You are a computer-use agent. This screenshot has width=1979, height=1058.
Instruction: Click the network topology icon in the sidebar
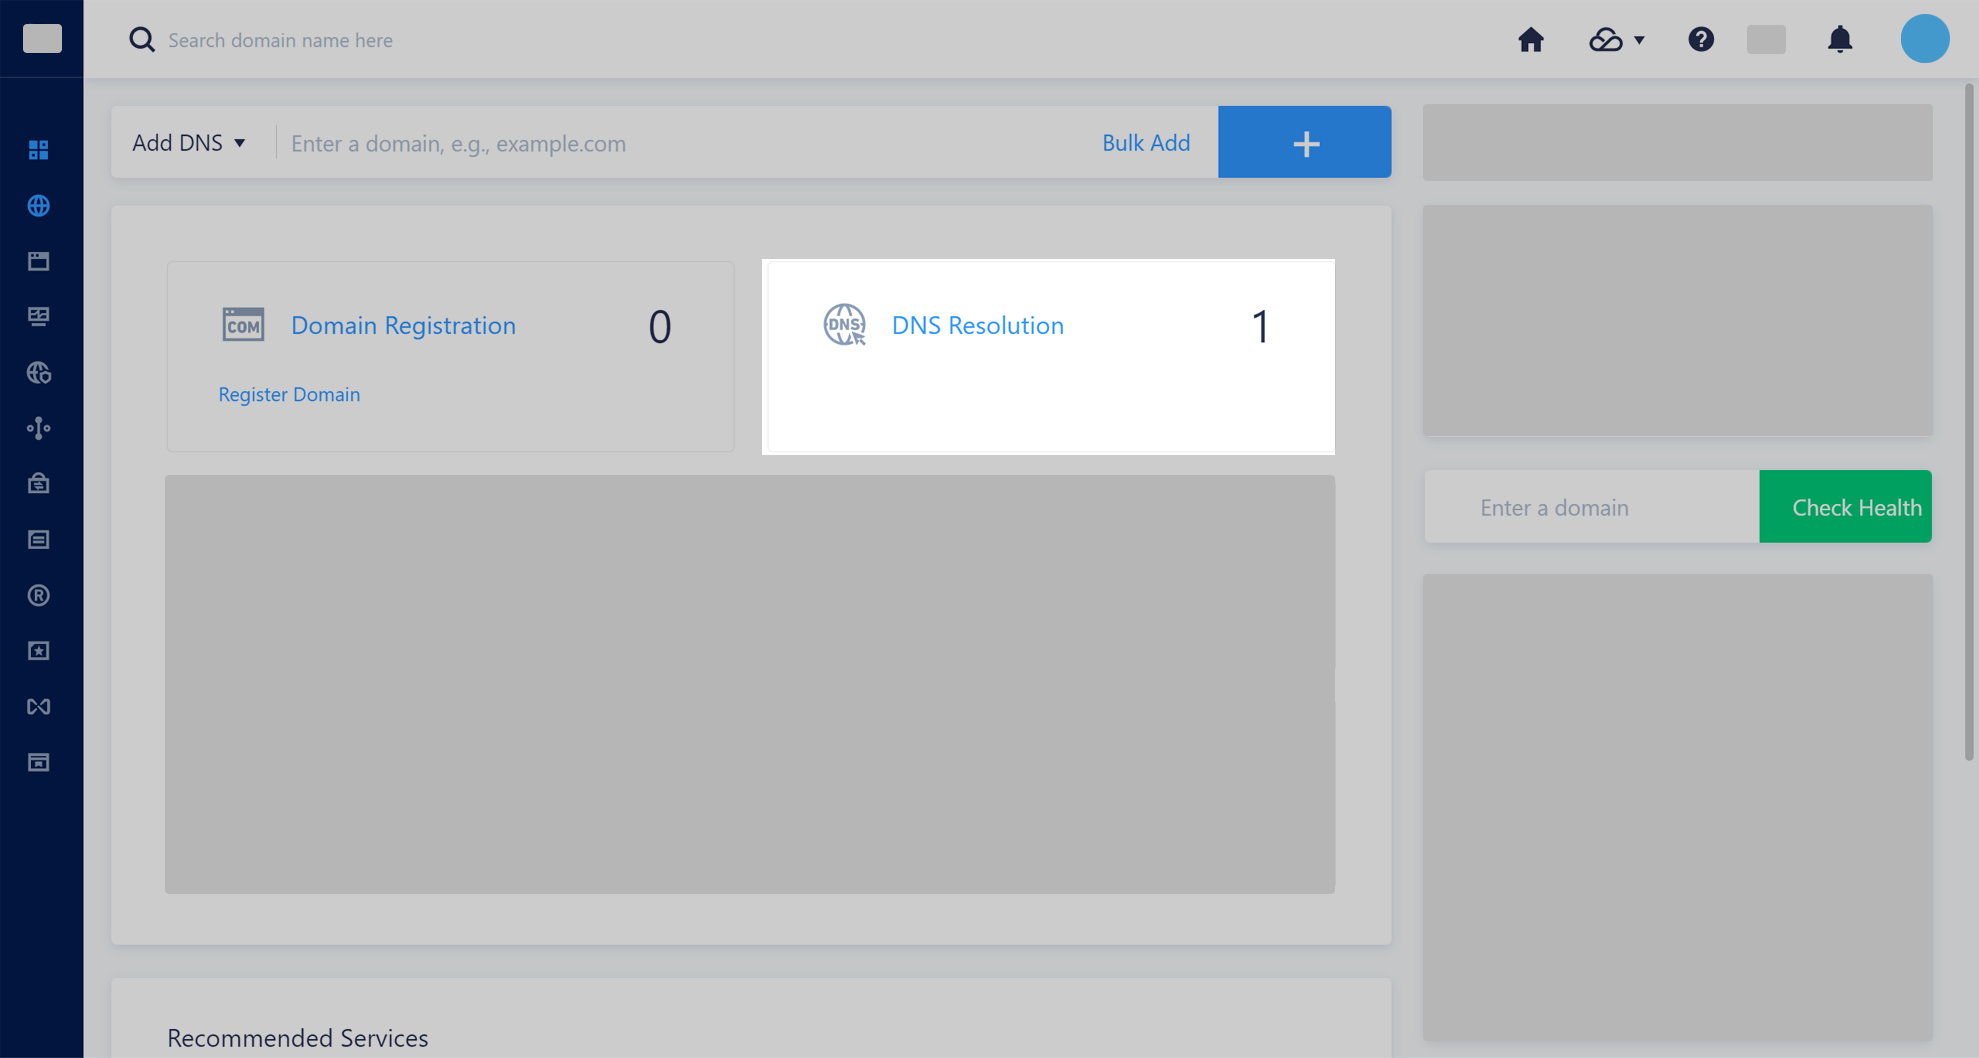tap(39, 427)
